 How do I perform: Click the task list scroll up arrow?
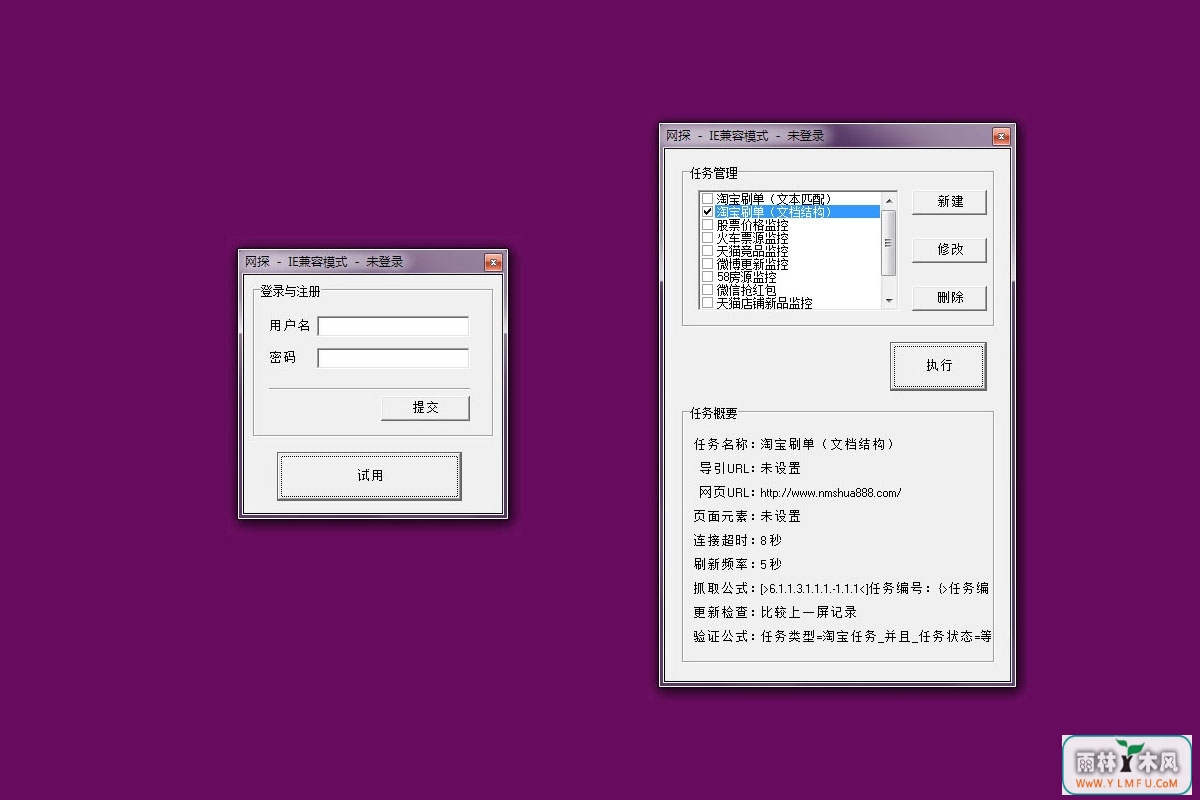888,199
